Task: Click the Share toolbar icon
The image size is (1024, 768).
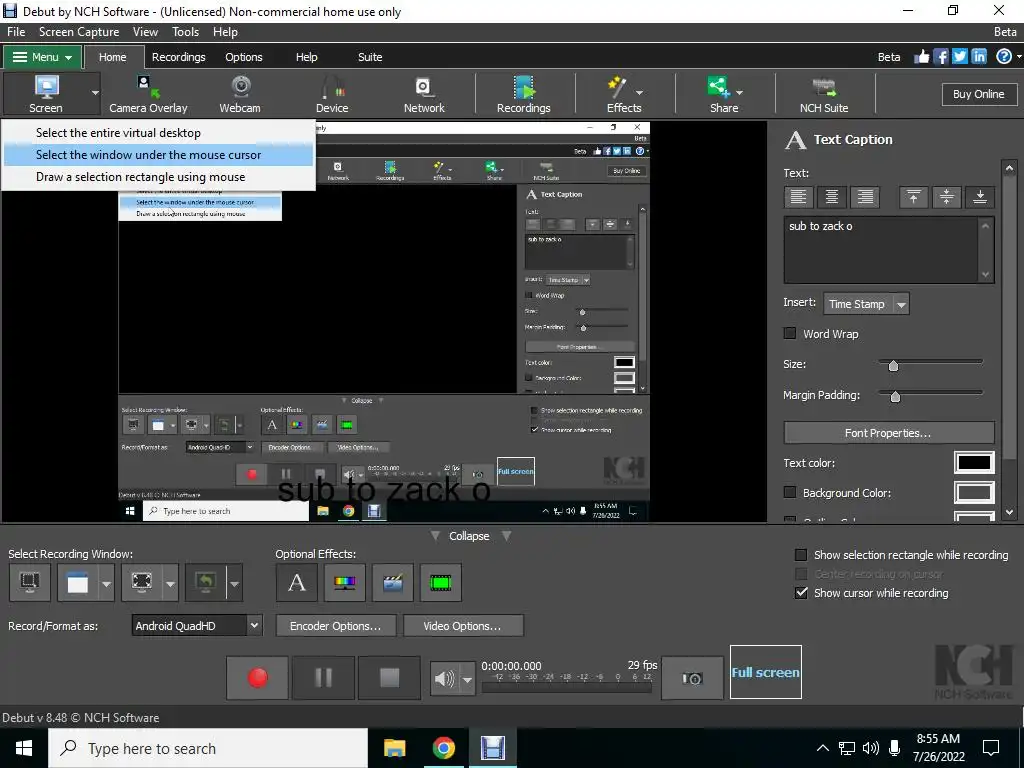Action: pyautogui.click(x=718, y=87)
